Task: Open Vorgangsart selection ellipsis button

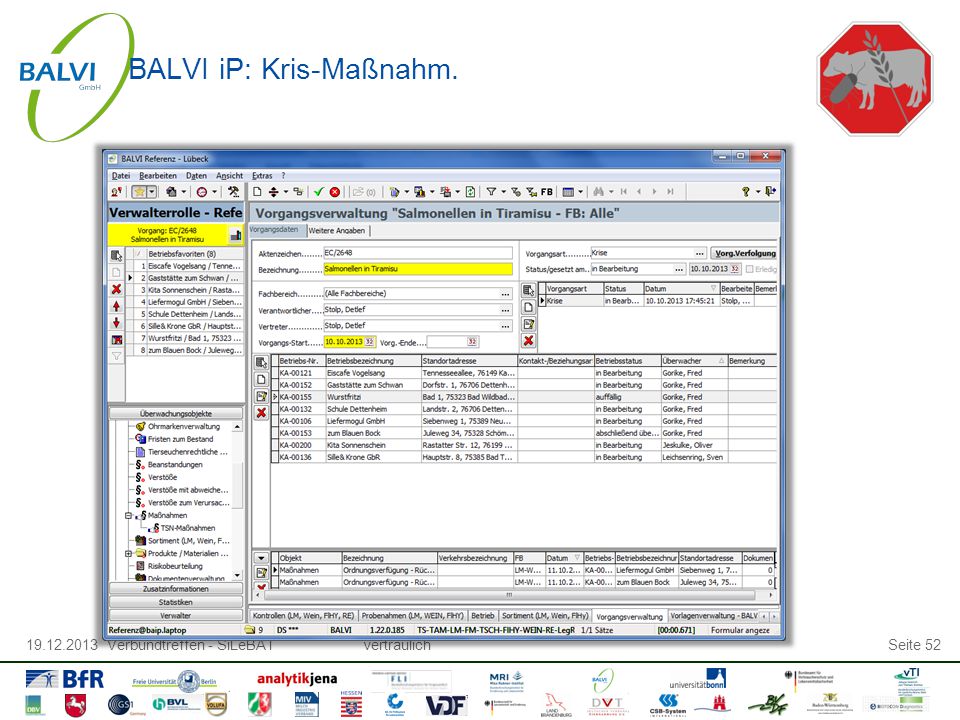Action: coord(699,253)
